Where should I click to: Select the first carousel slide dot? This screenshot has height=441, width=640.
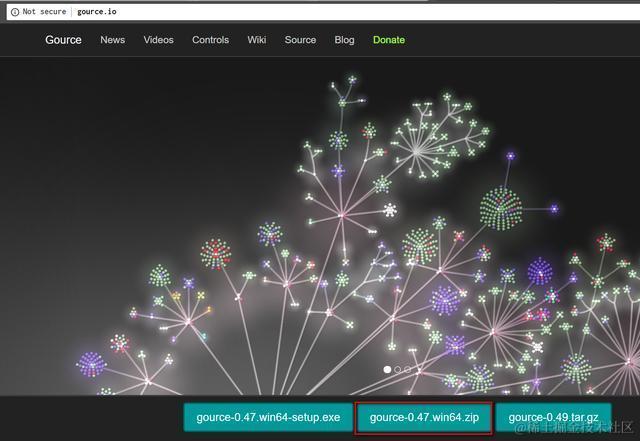pyautogui.click(x=387, y=370)
